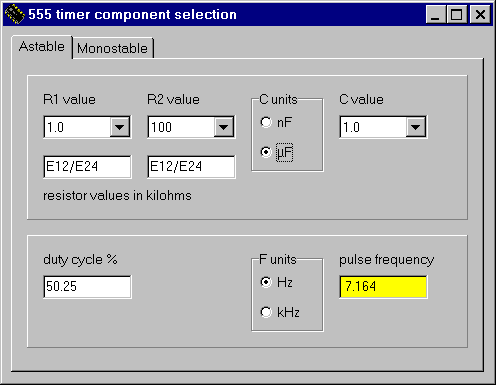The image size is (496, 385).
Task: Click inside the R1 value box showing 1.0
Action: pos(77,127)
